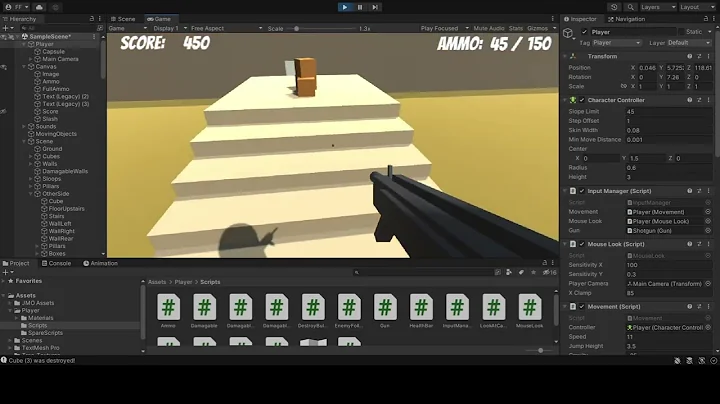Open the Project tab
720x404 pixels.
coord(16,263)
